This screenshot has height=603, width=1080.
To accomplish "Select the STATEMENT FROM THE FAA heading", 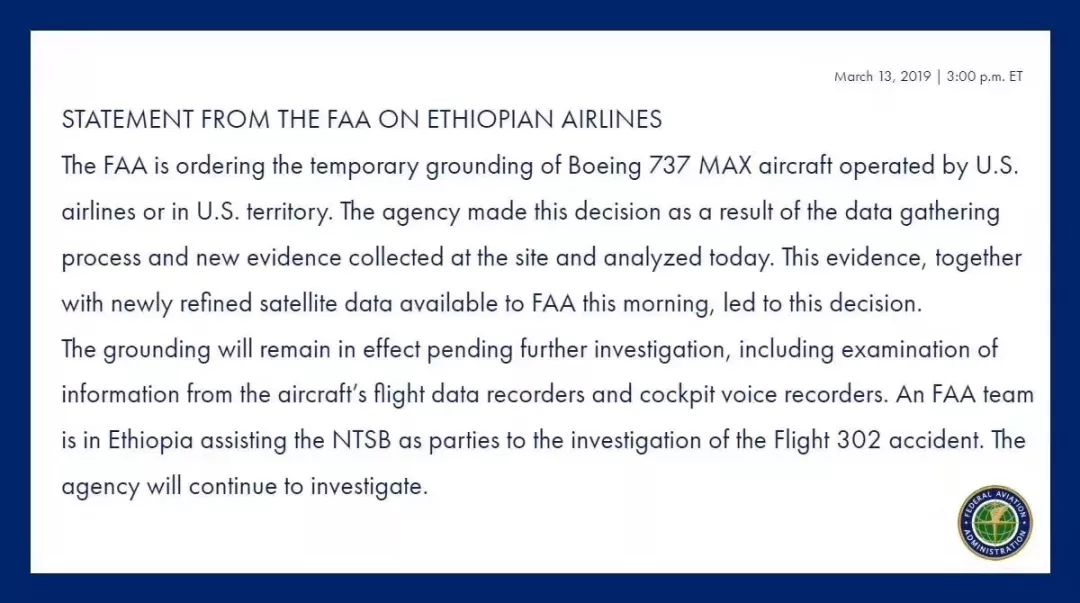I will [x=216, y=119].
